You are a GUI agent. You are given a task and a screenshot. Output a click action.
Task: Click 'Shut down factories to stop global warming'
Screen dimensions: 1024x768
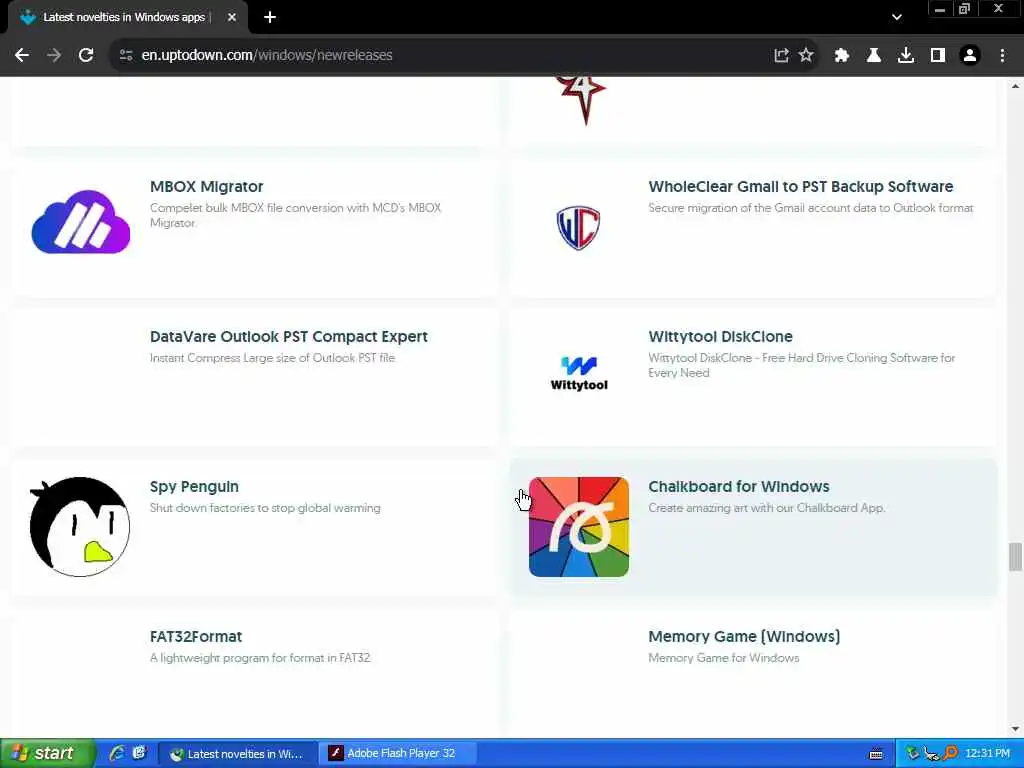tap(264, 508)
